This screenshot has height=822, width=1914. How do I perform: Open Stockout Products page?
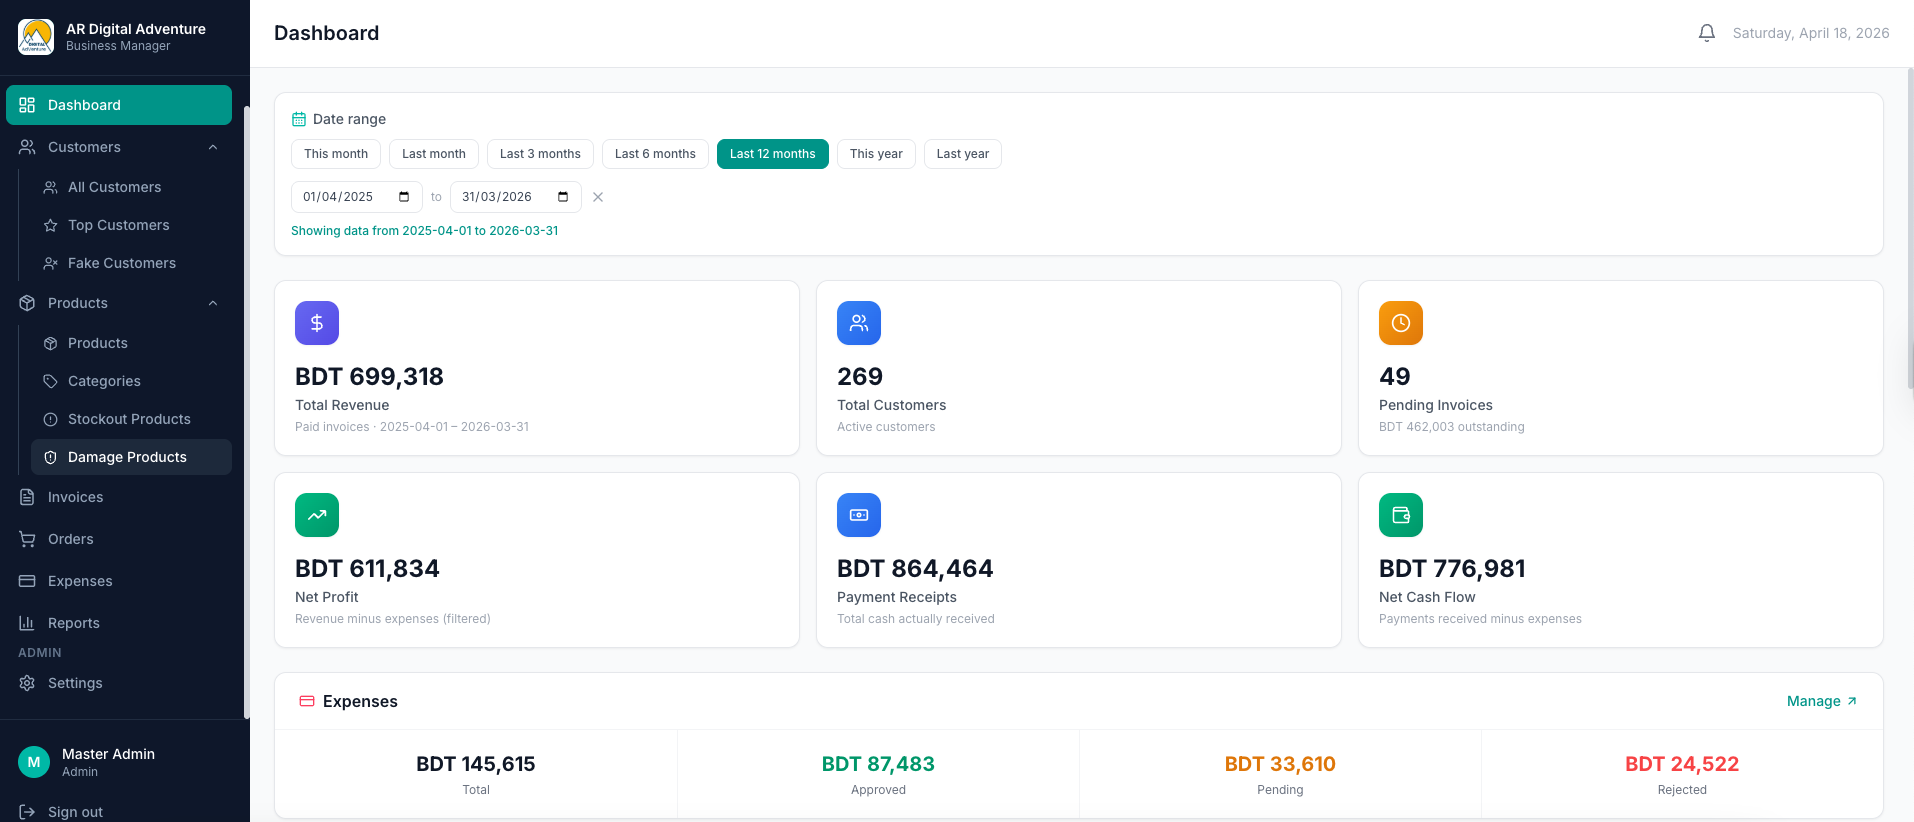(131, 419)
